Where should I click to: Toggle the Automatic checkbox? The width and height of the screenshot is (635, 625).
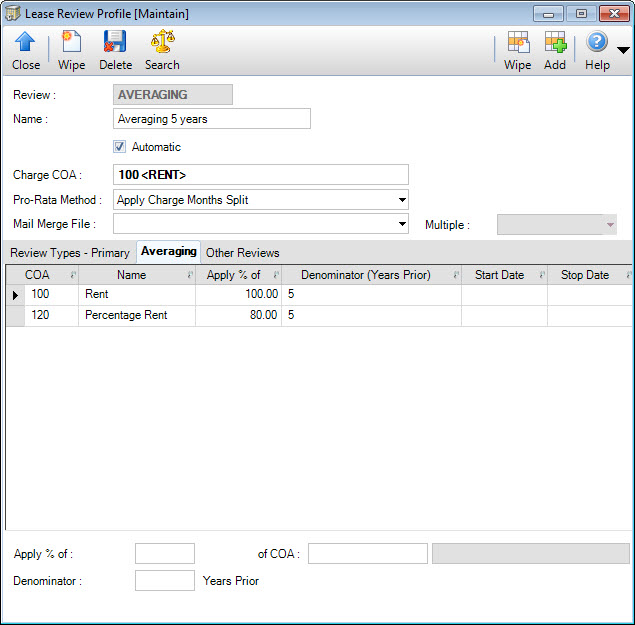click(x=119, y=147)
